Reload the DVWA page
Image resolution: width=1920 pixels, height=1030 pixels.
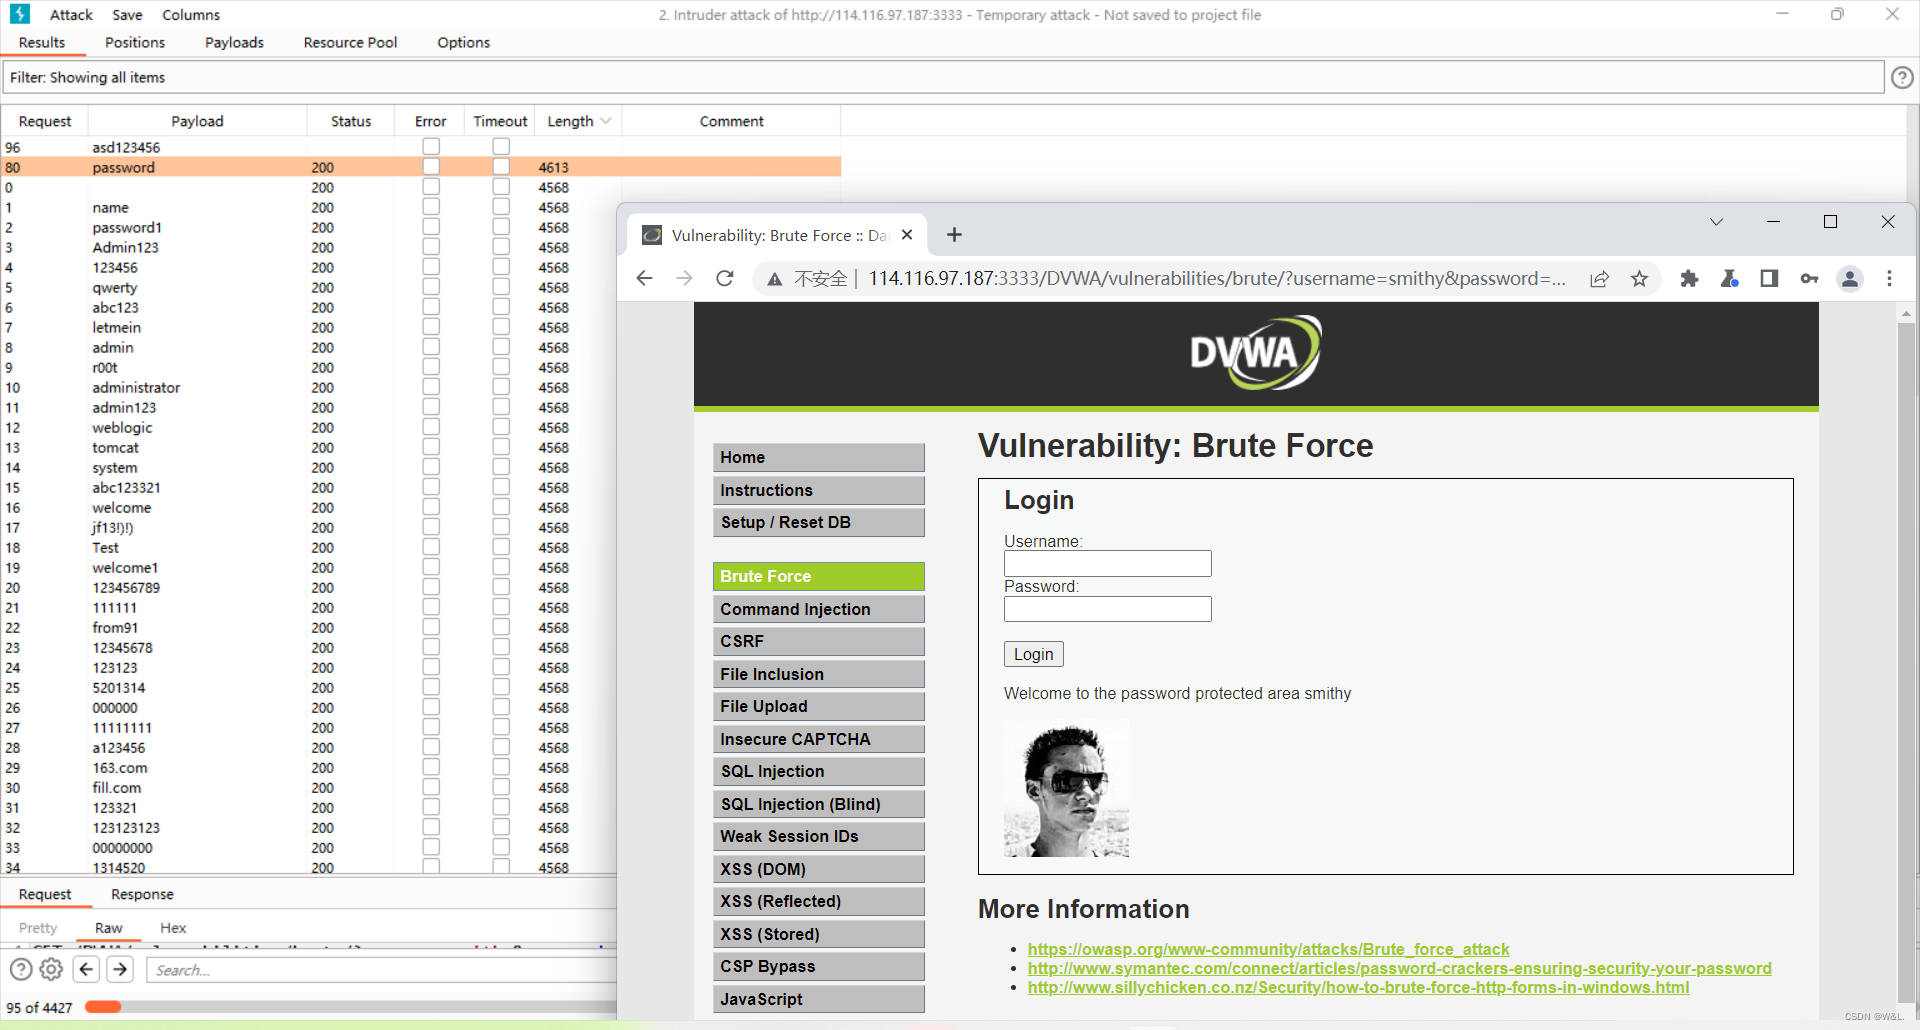725,278
